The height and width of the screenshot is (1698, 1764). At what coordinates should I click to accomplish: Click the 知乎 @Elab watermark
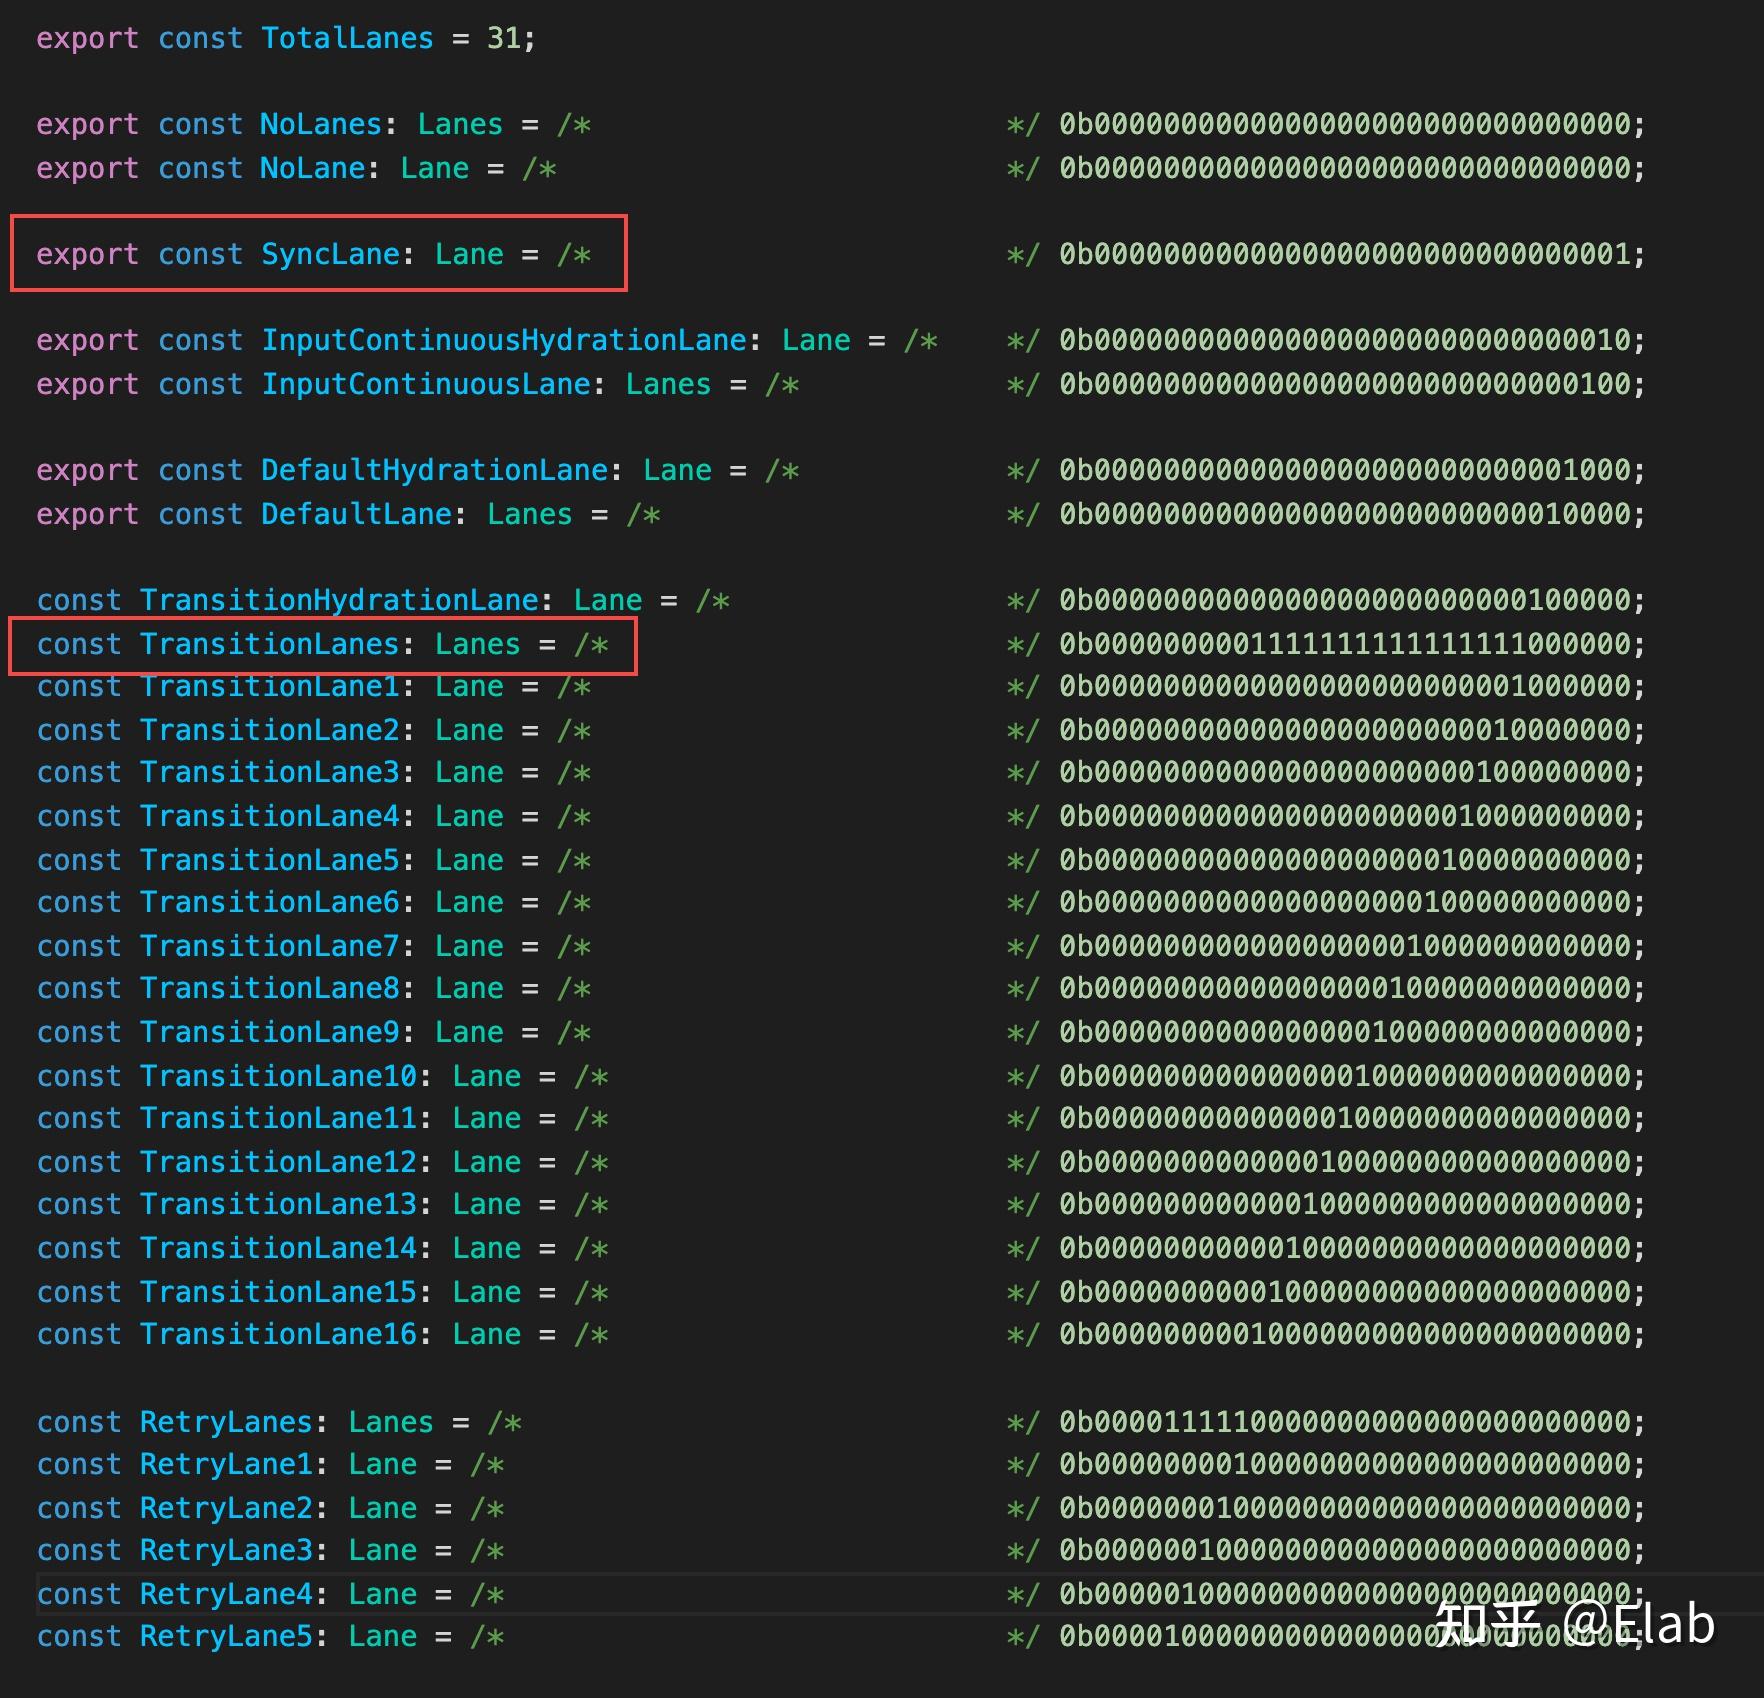[1574, 1623]
